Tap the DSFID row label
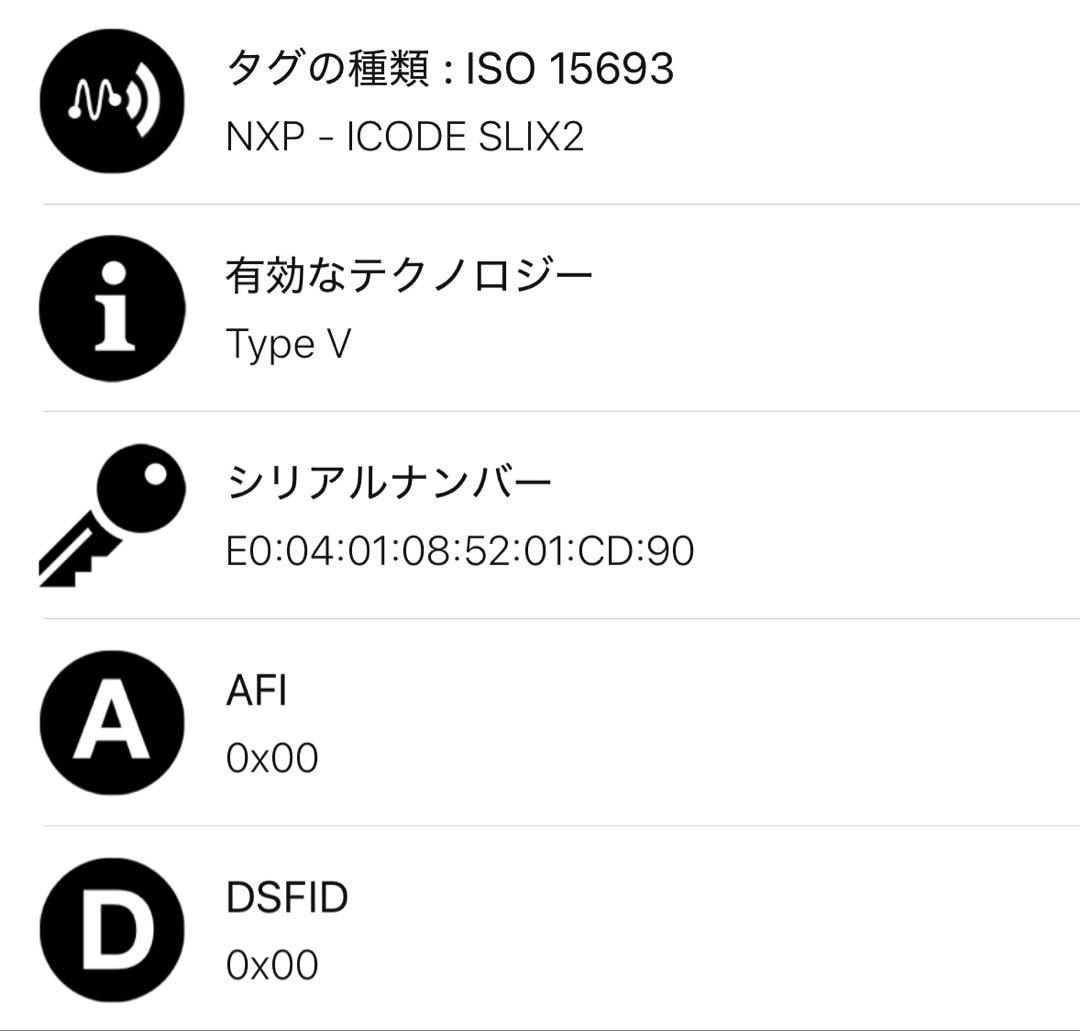This screenshot has height=1031, width=1080. [x=287, y=897]
